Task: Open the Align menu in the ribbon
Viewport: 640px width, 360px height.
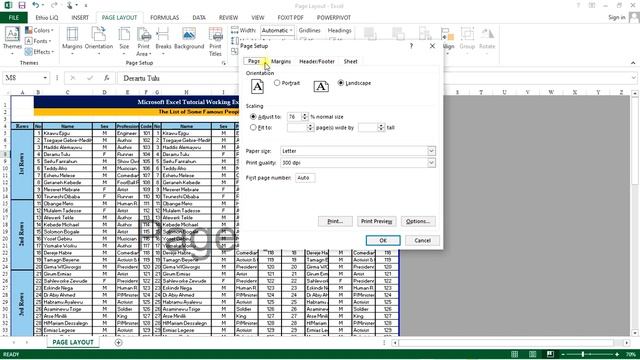Action: [x=448, y=41]
